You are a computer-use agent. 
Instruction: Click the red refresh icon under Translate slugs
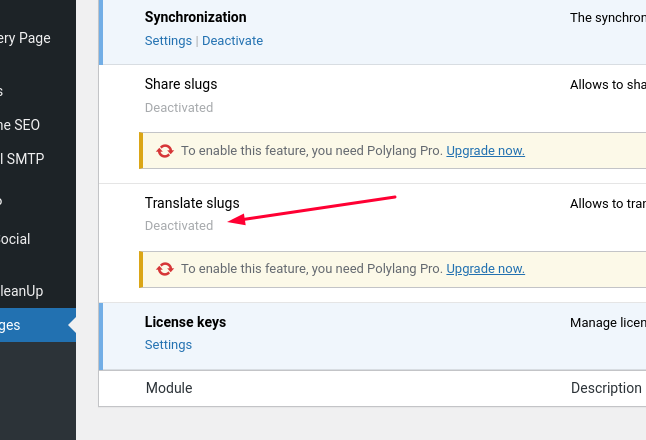(165, 269)
